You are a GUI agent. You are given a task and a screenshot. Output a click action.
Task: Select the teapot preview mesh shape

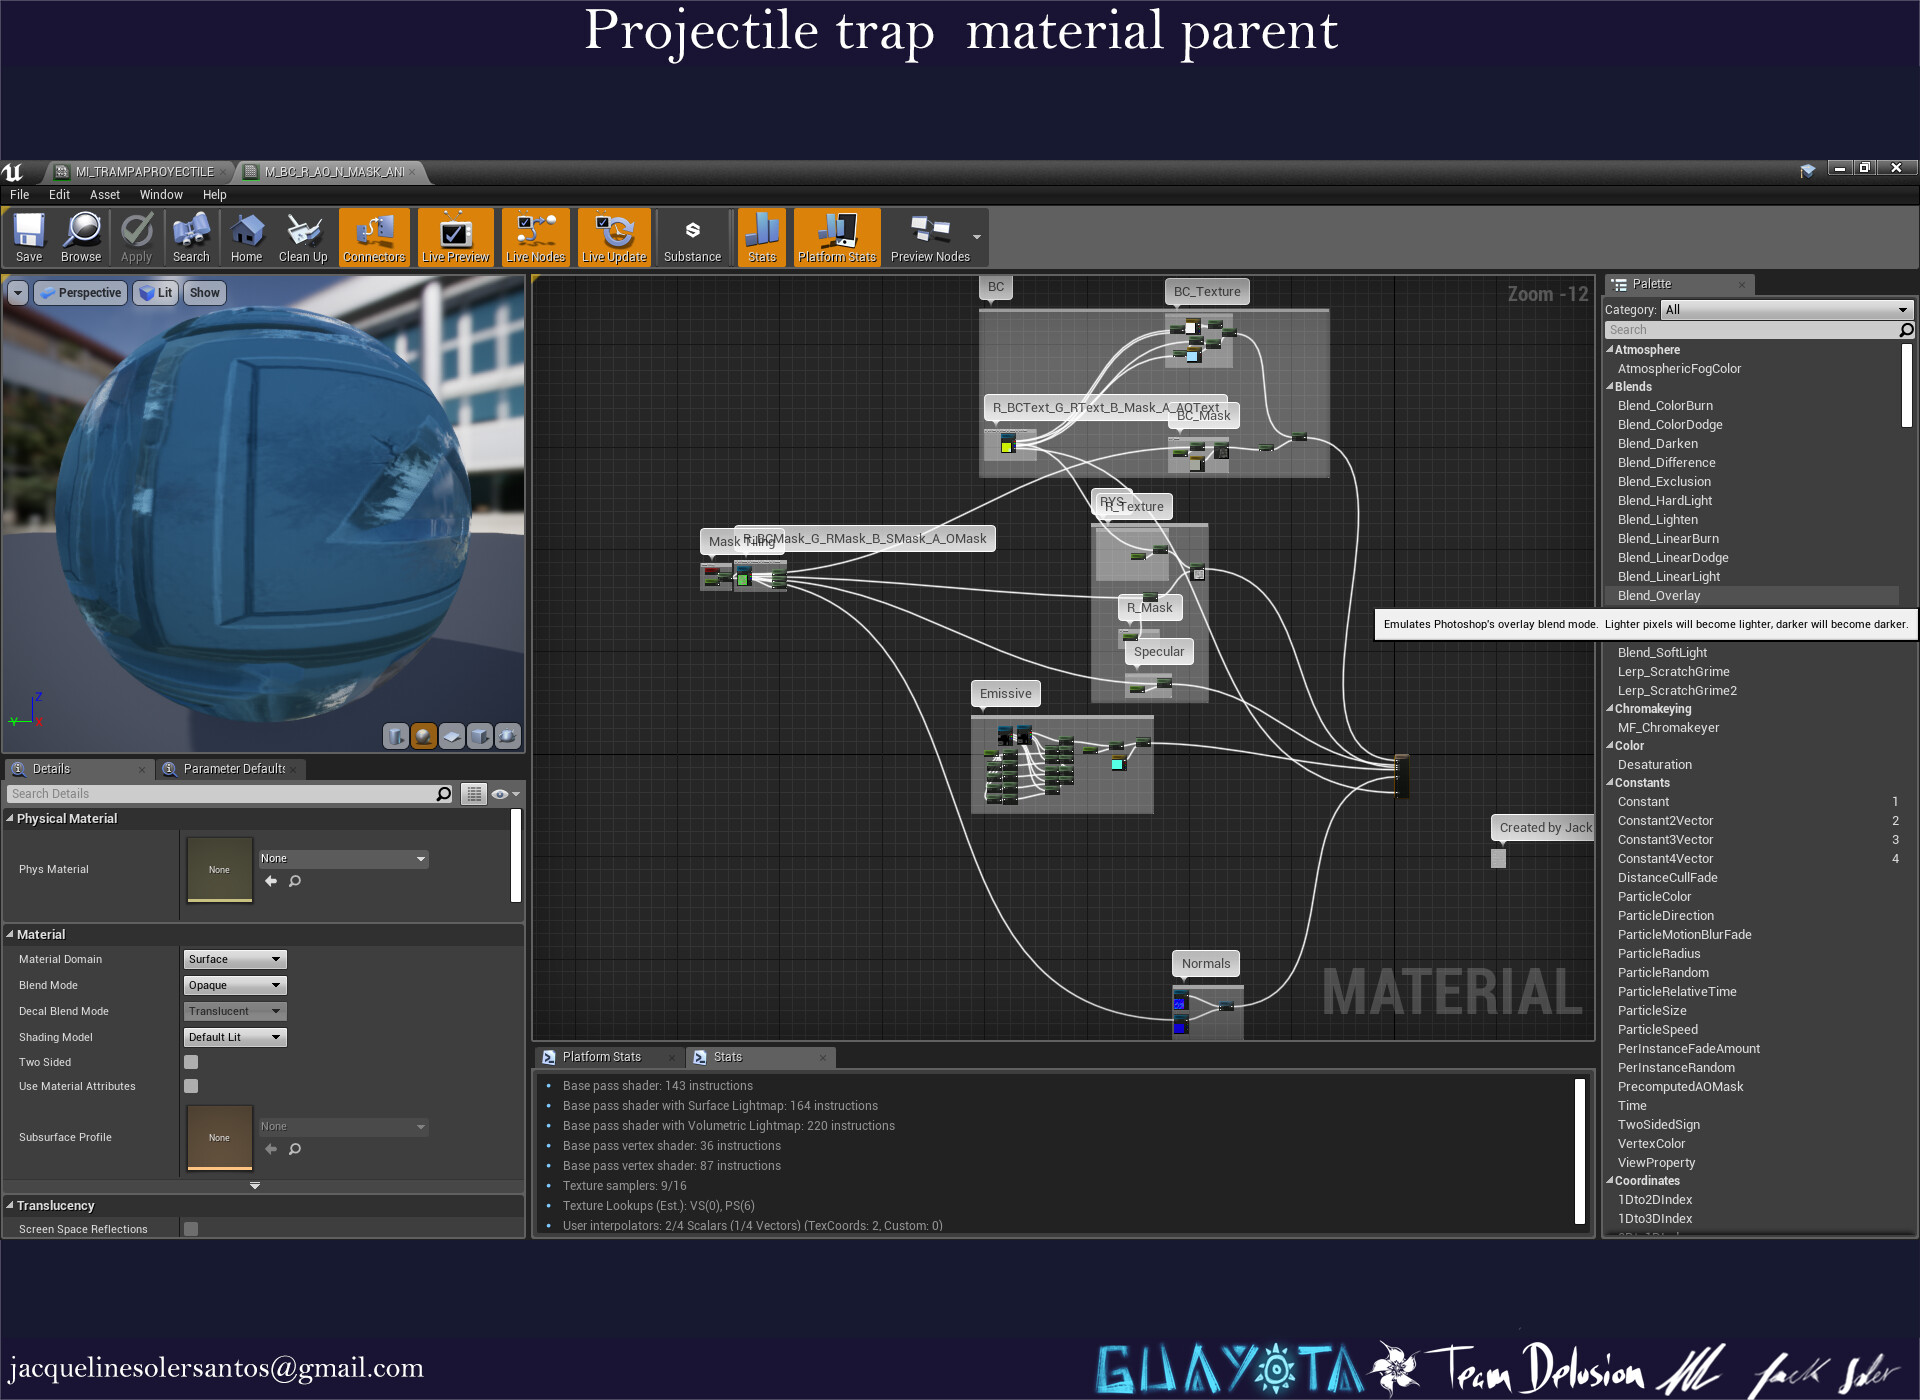click(508, 736)
